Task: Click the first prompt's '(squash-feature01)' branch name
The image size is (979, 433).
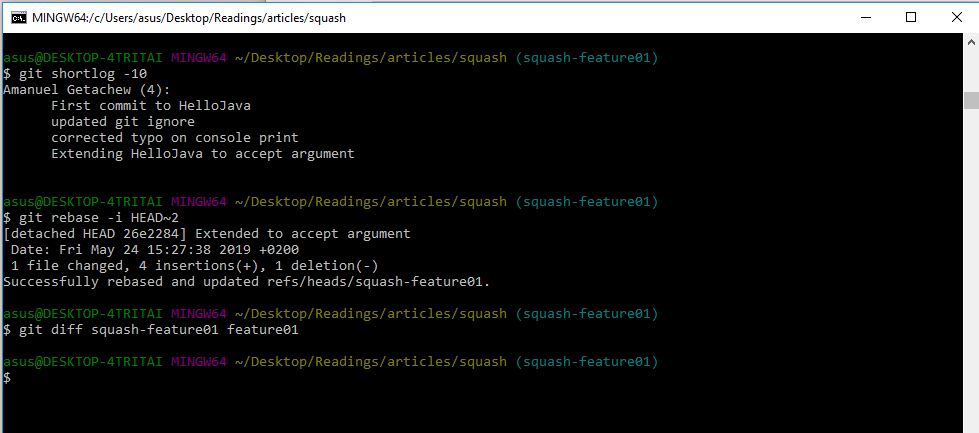Action: [587, 58]
